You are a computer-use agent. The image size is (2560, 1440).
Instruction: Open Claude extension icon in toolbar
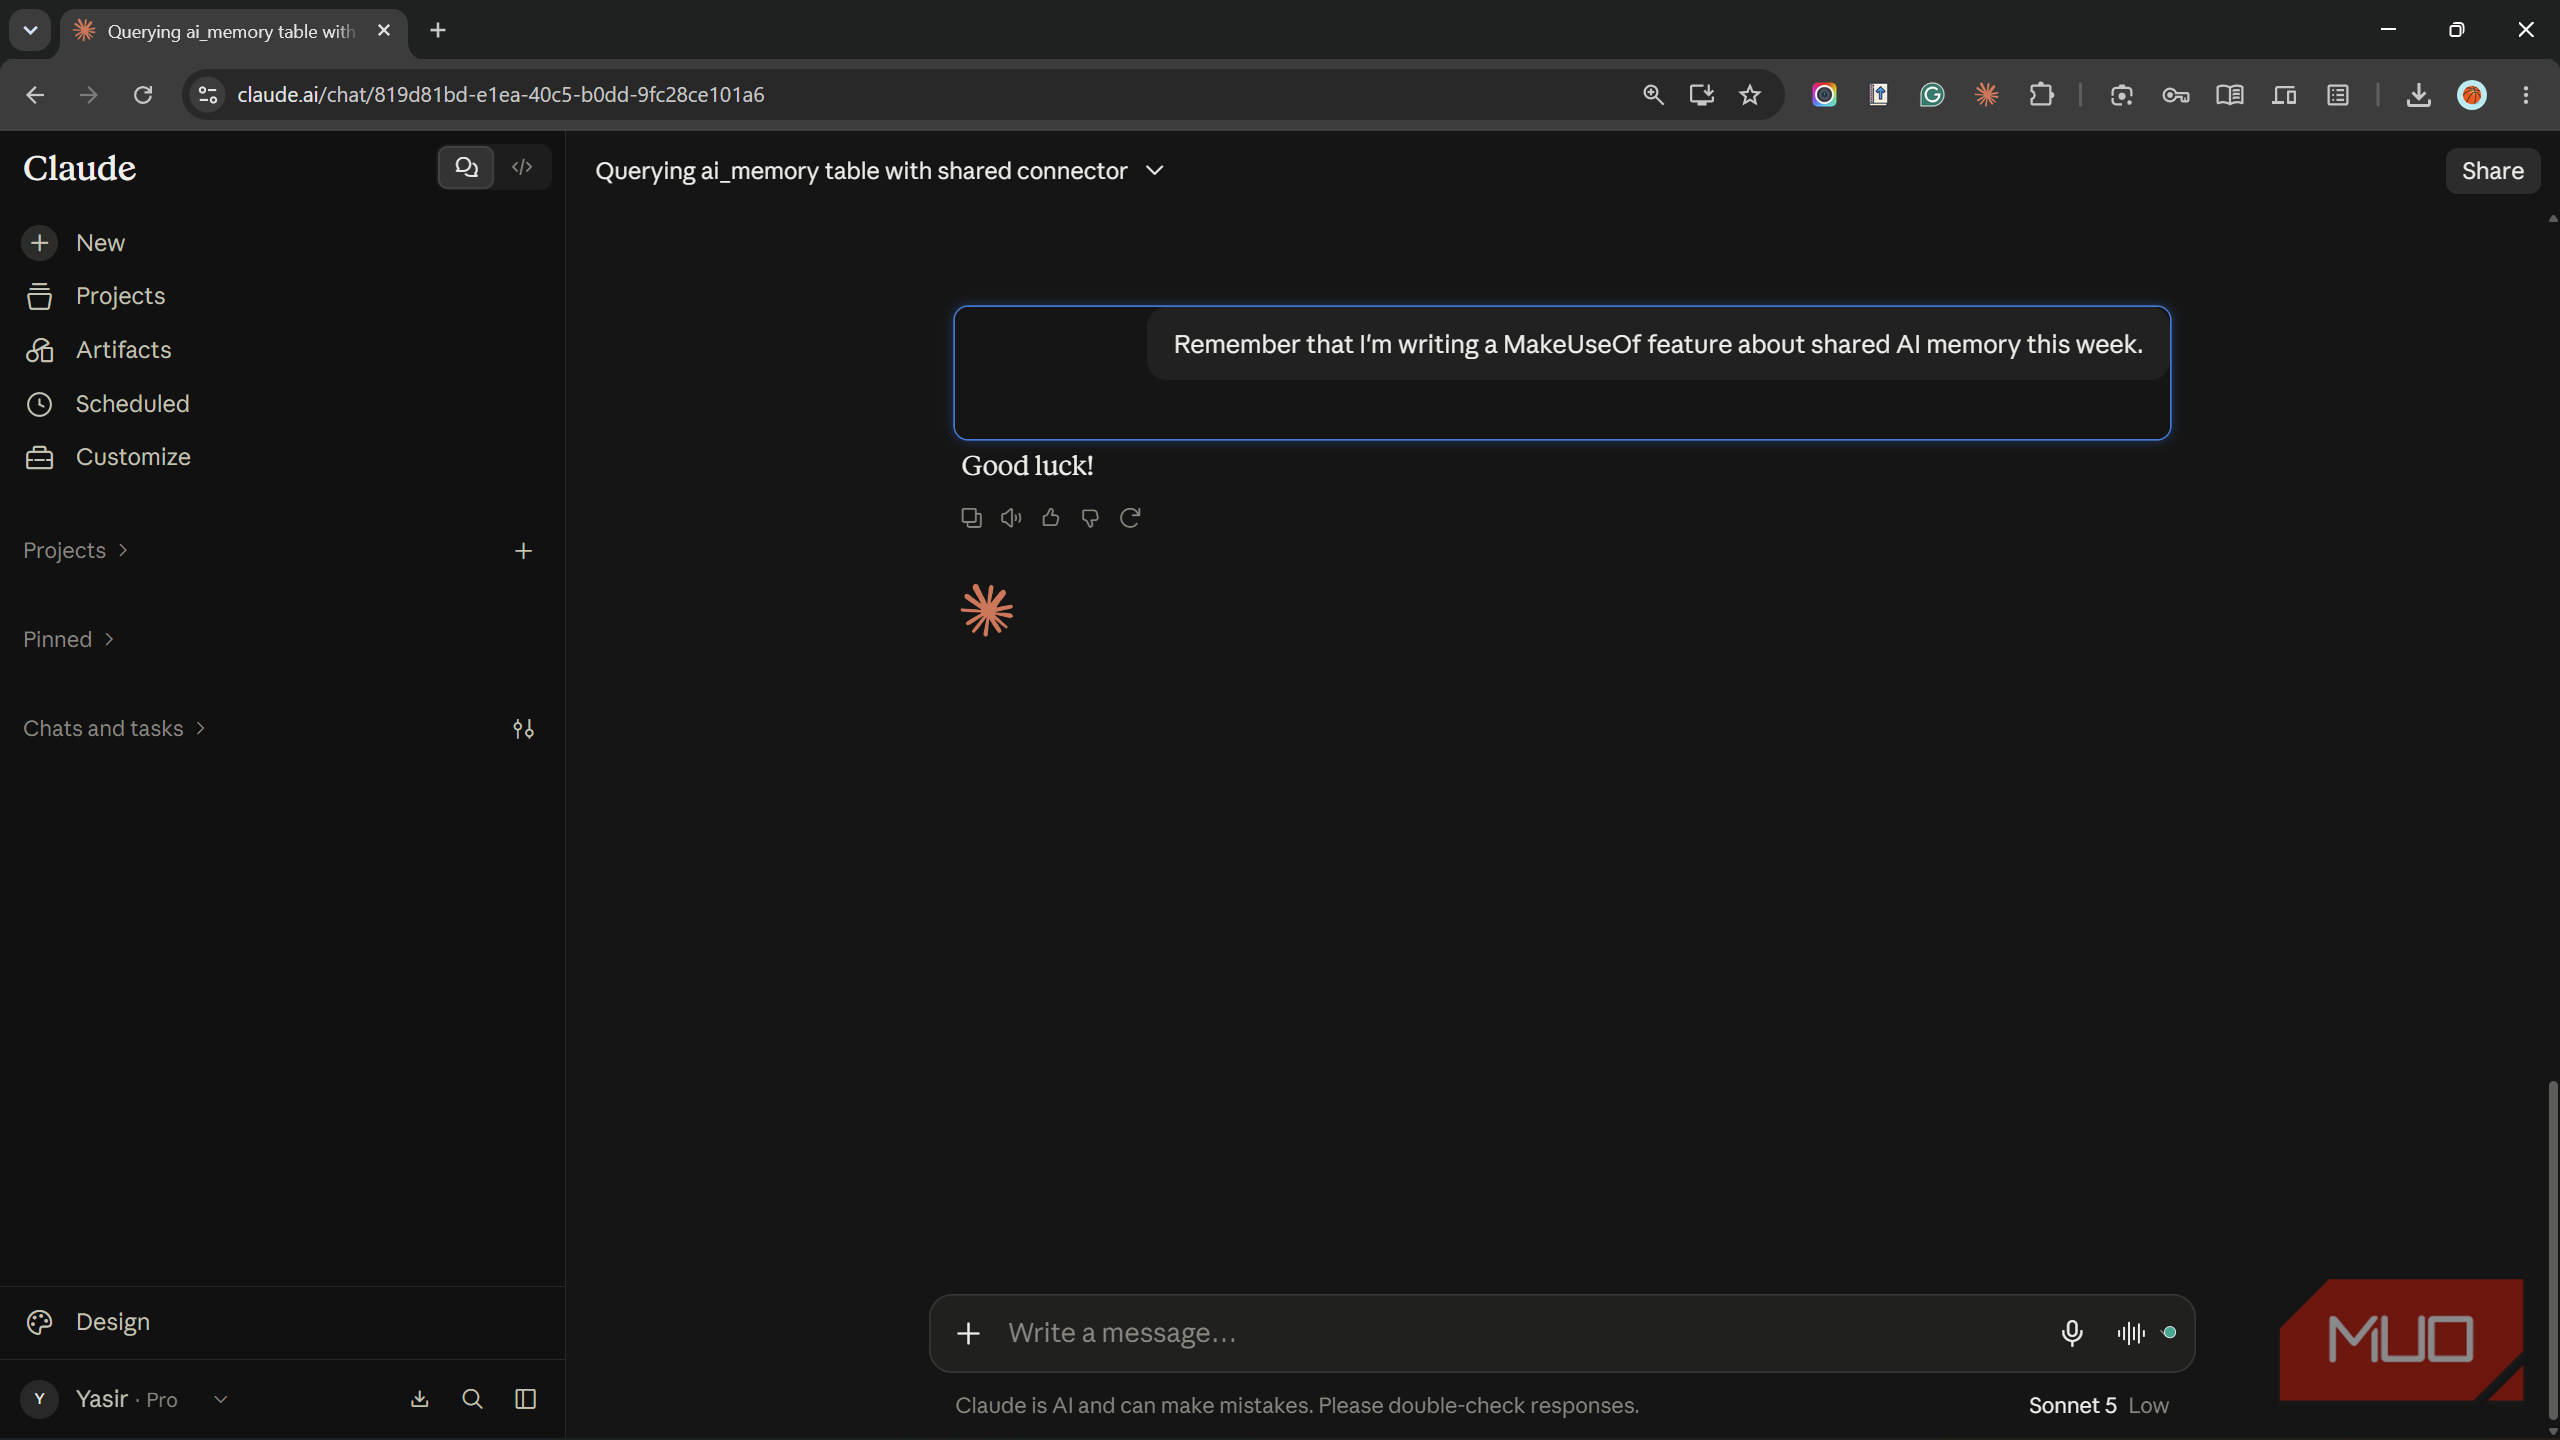[x=1986, y=95]
